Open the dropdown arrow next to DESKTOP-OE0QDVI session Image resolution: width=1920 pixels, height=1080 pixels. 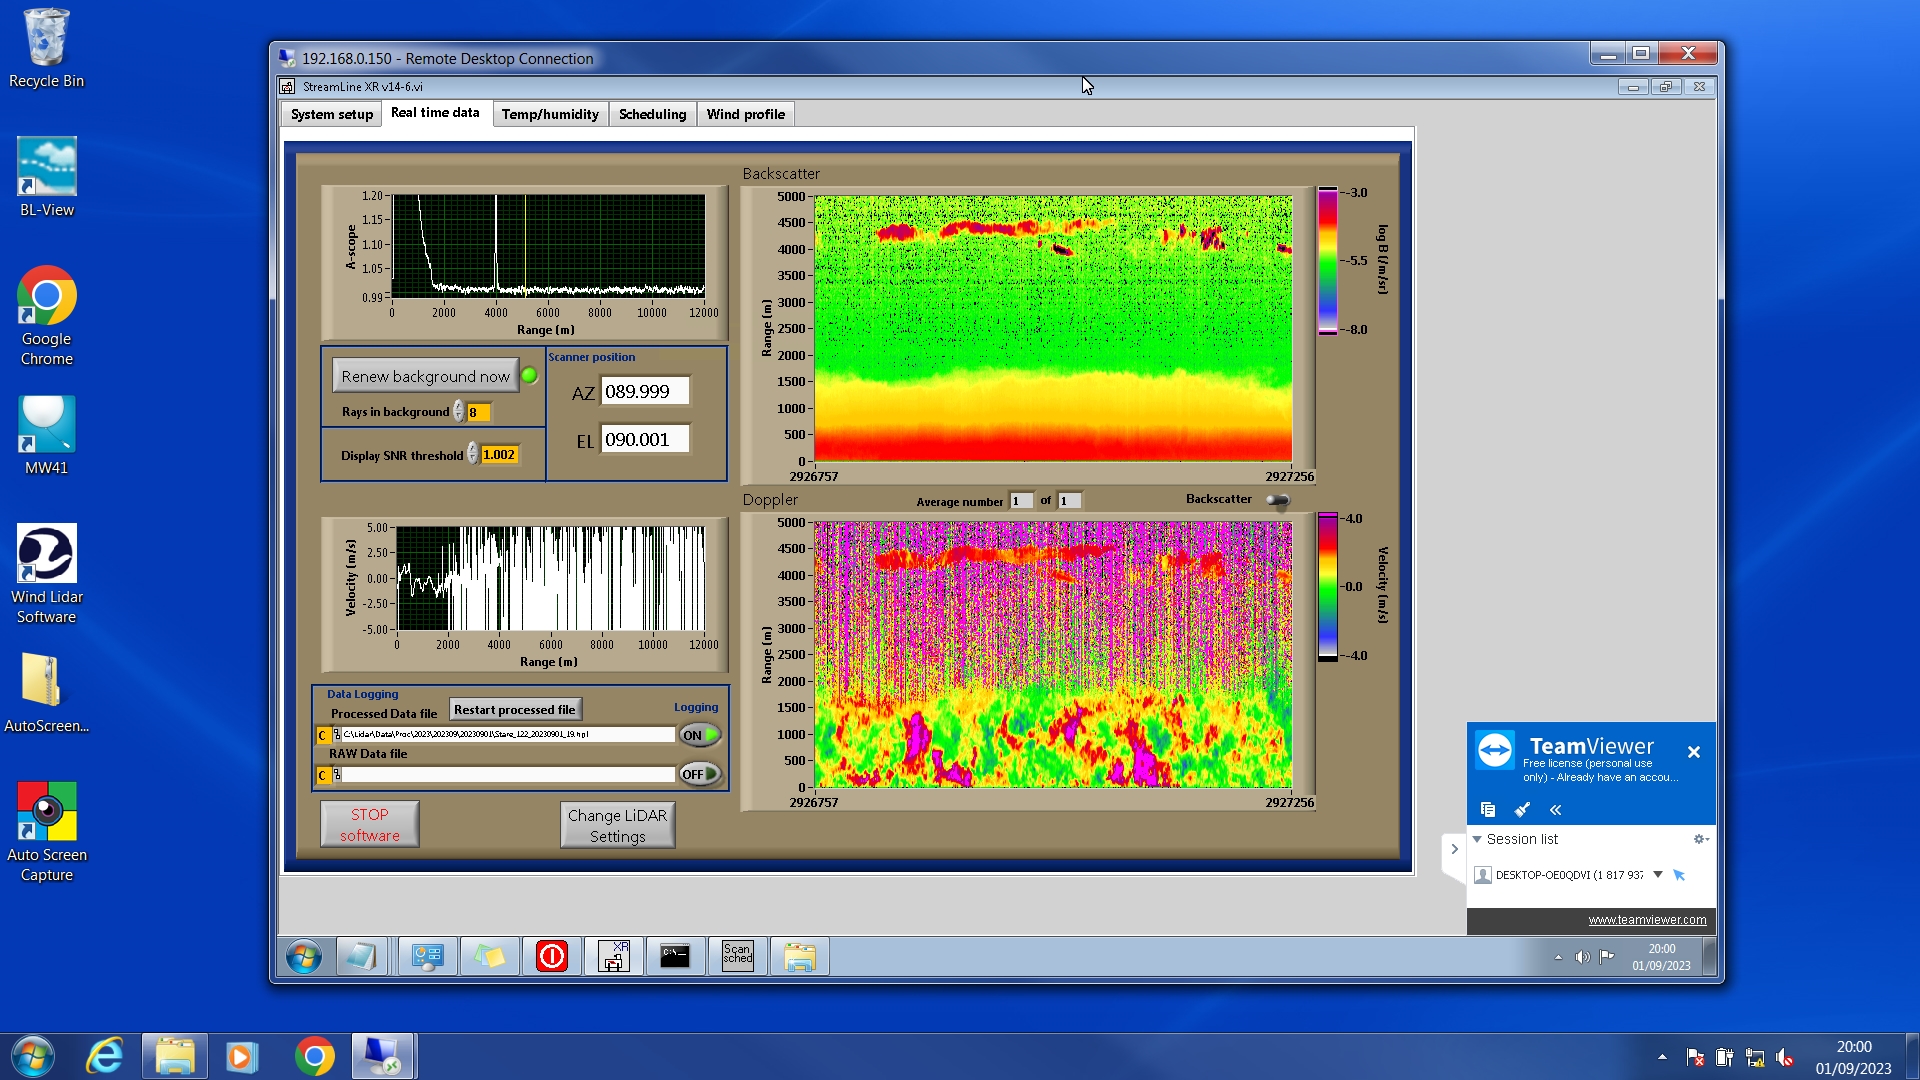pyautogui.click(x=1658, y=874)
